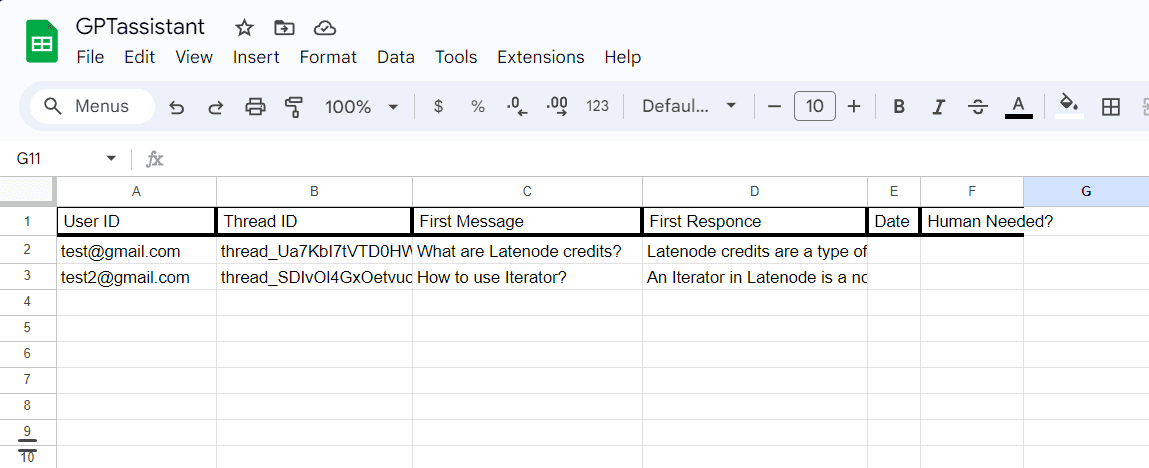Toggle strikethrough formatting
The image size is (1149, 468).
coord(978,107)
